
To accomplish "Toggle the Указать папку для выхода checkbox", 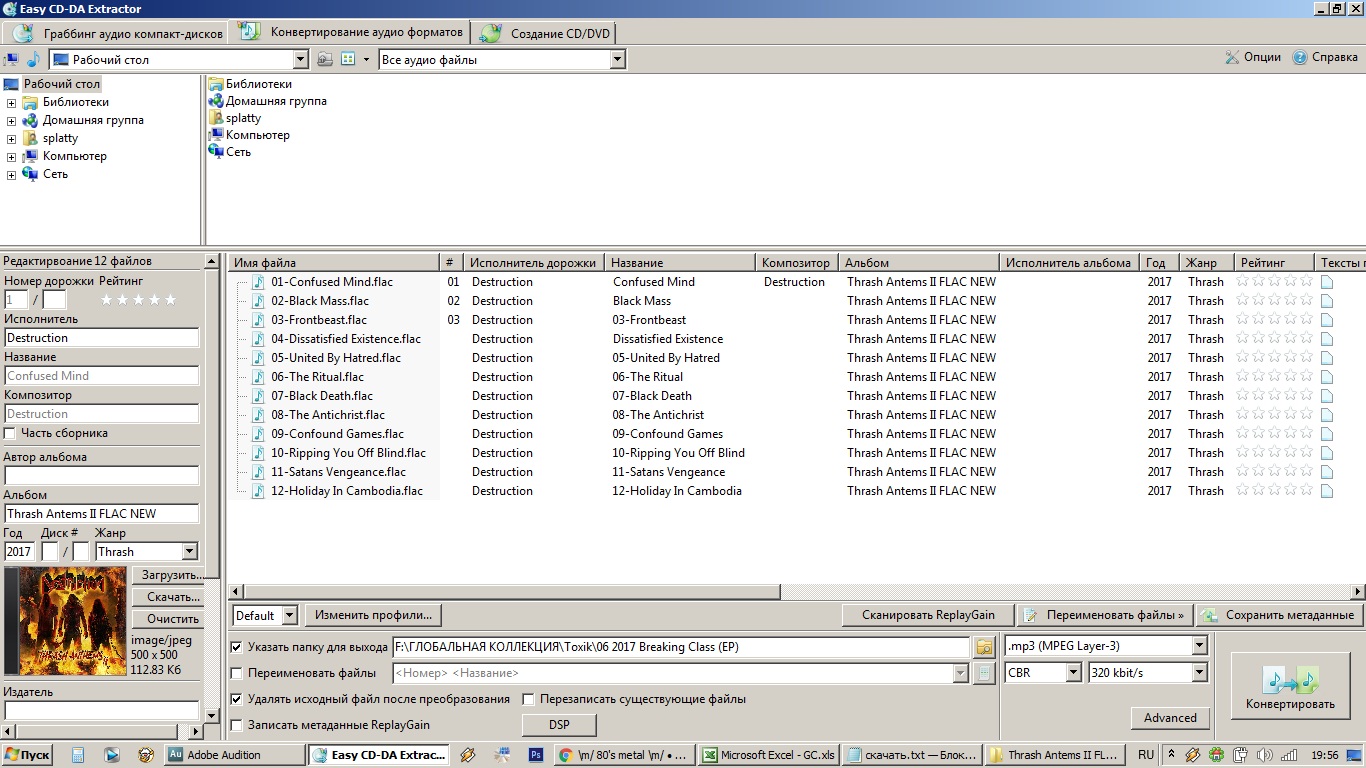I will [237, 647].
